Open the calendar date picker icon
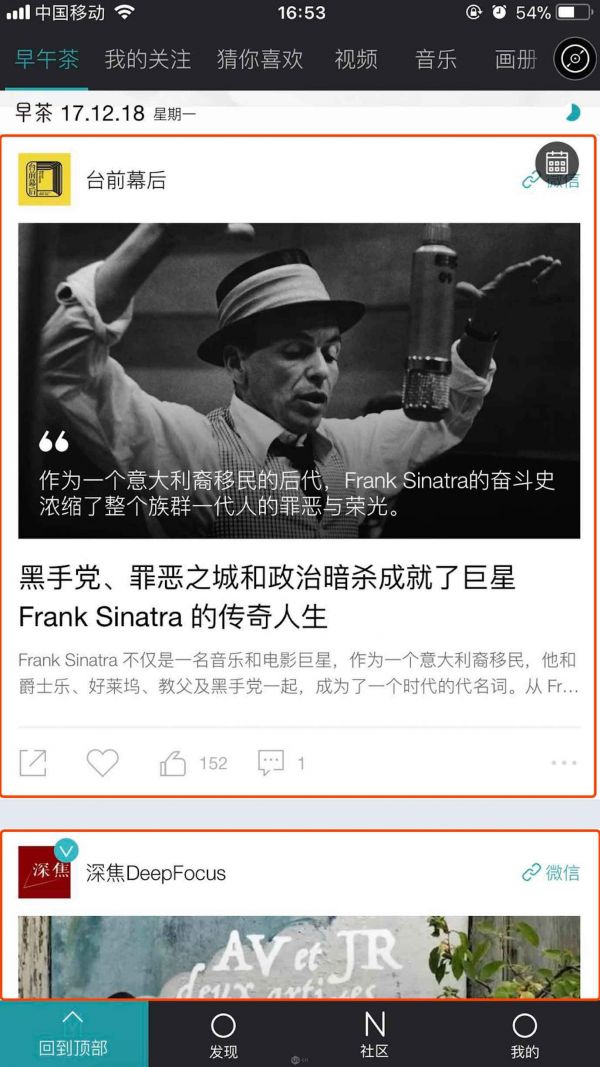The image size is (600, 1067). point(556,163)
